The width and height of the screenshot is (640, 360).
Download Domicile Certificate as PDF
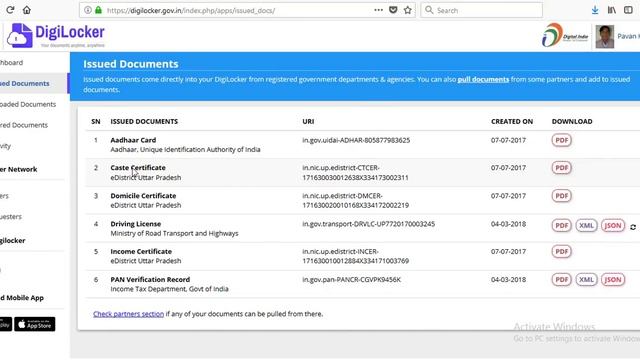[x=561, y=196]
